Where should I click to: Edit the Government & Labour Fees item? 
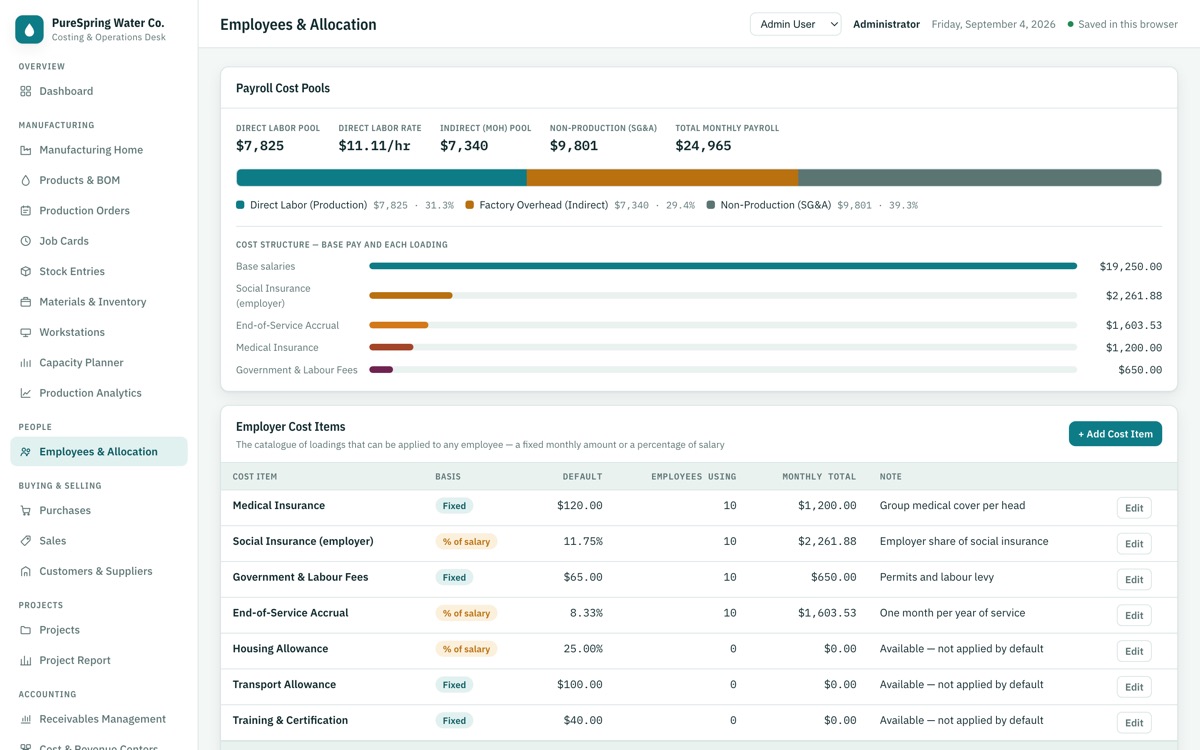click(1134, 580)
